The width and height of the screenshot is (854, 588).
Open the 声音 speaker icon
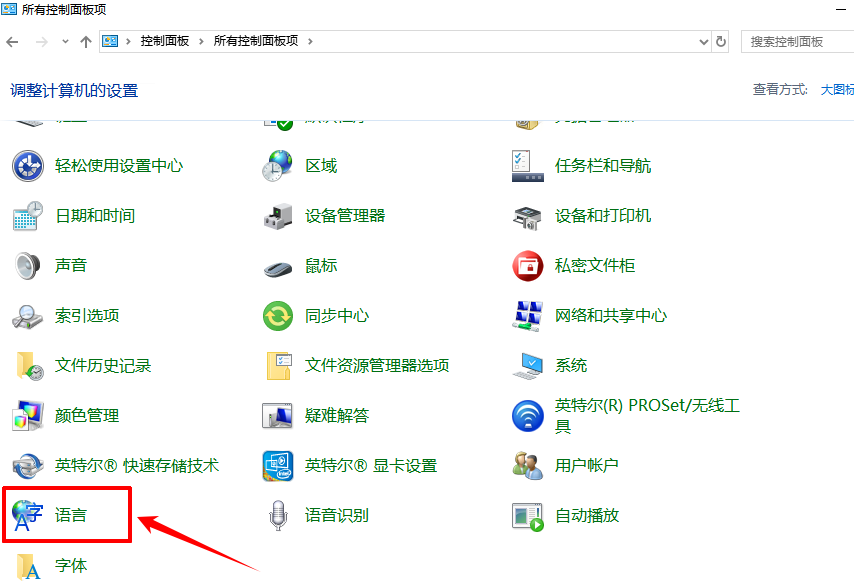point(28,266)
